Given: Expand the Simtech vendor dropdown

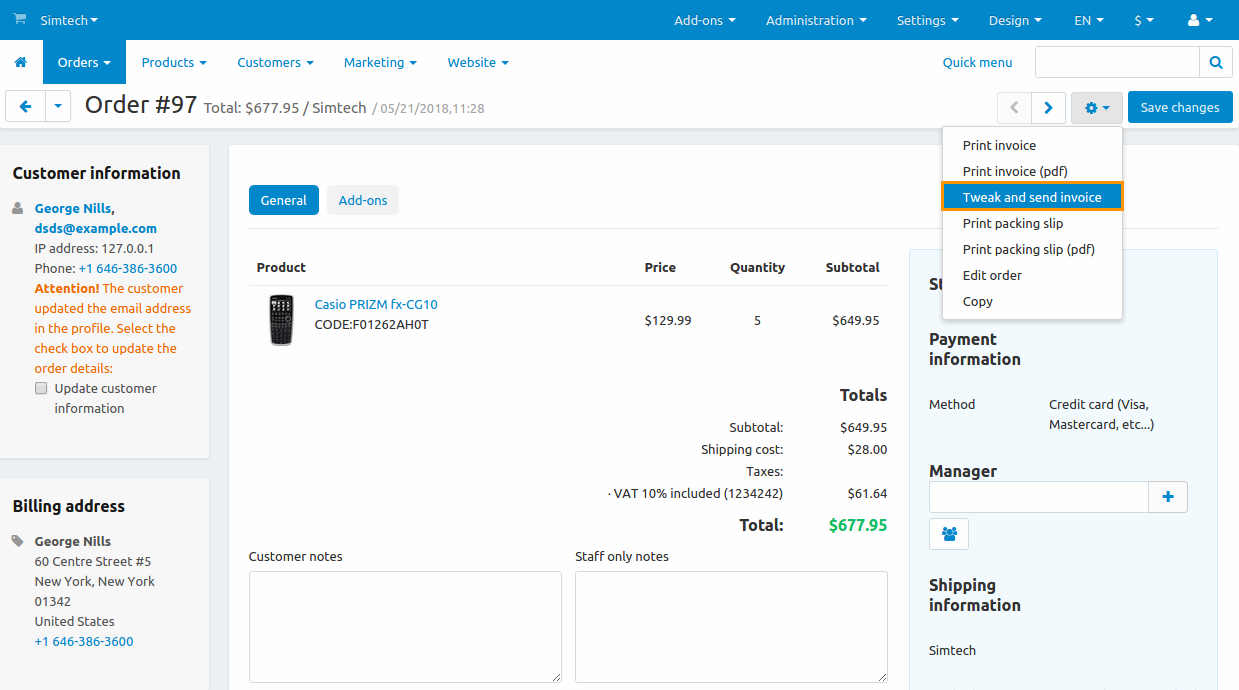Looking at the screenshot, I should [x=69, y=20].
